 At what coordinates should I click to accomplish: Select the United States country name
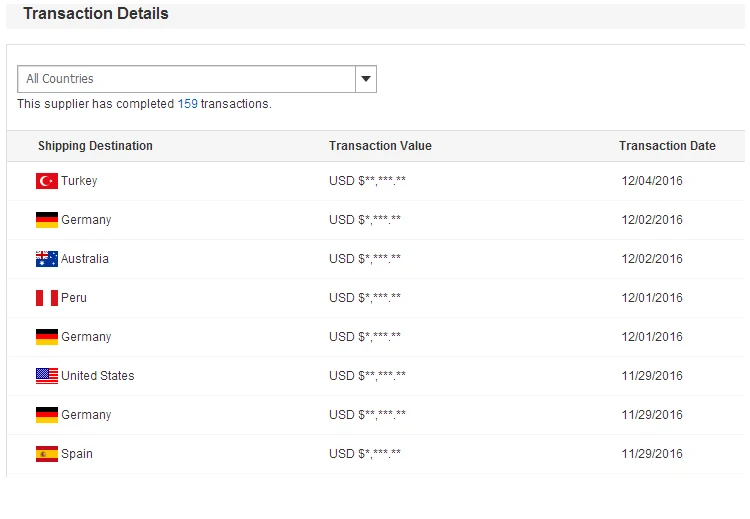97,376
